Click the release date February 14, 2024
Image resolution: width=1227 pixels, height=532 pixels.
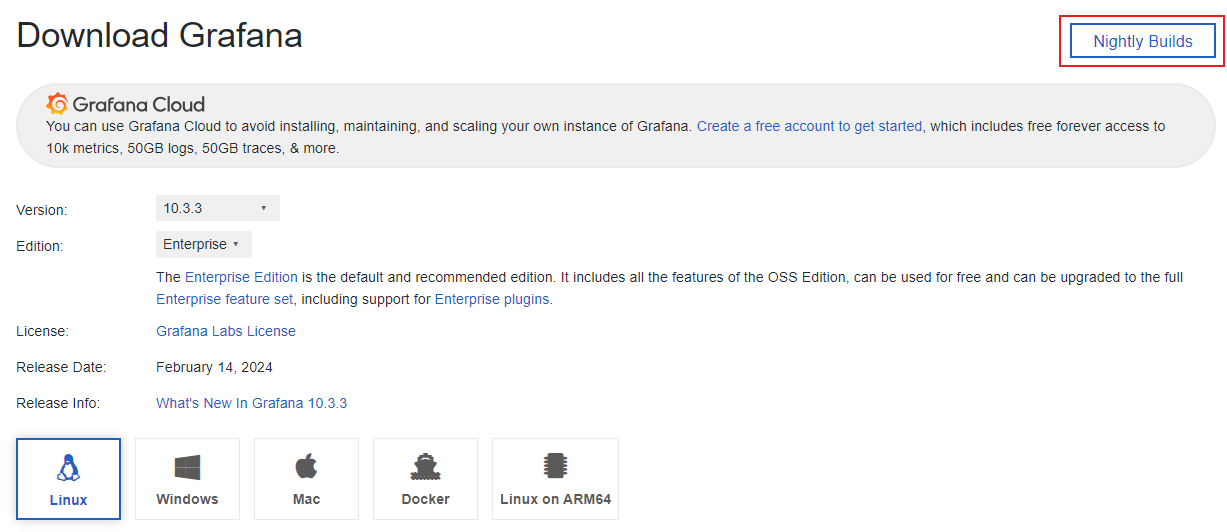(214, 367)
